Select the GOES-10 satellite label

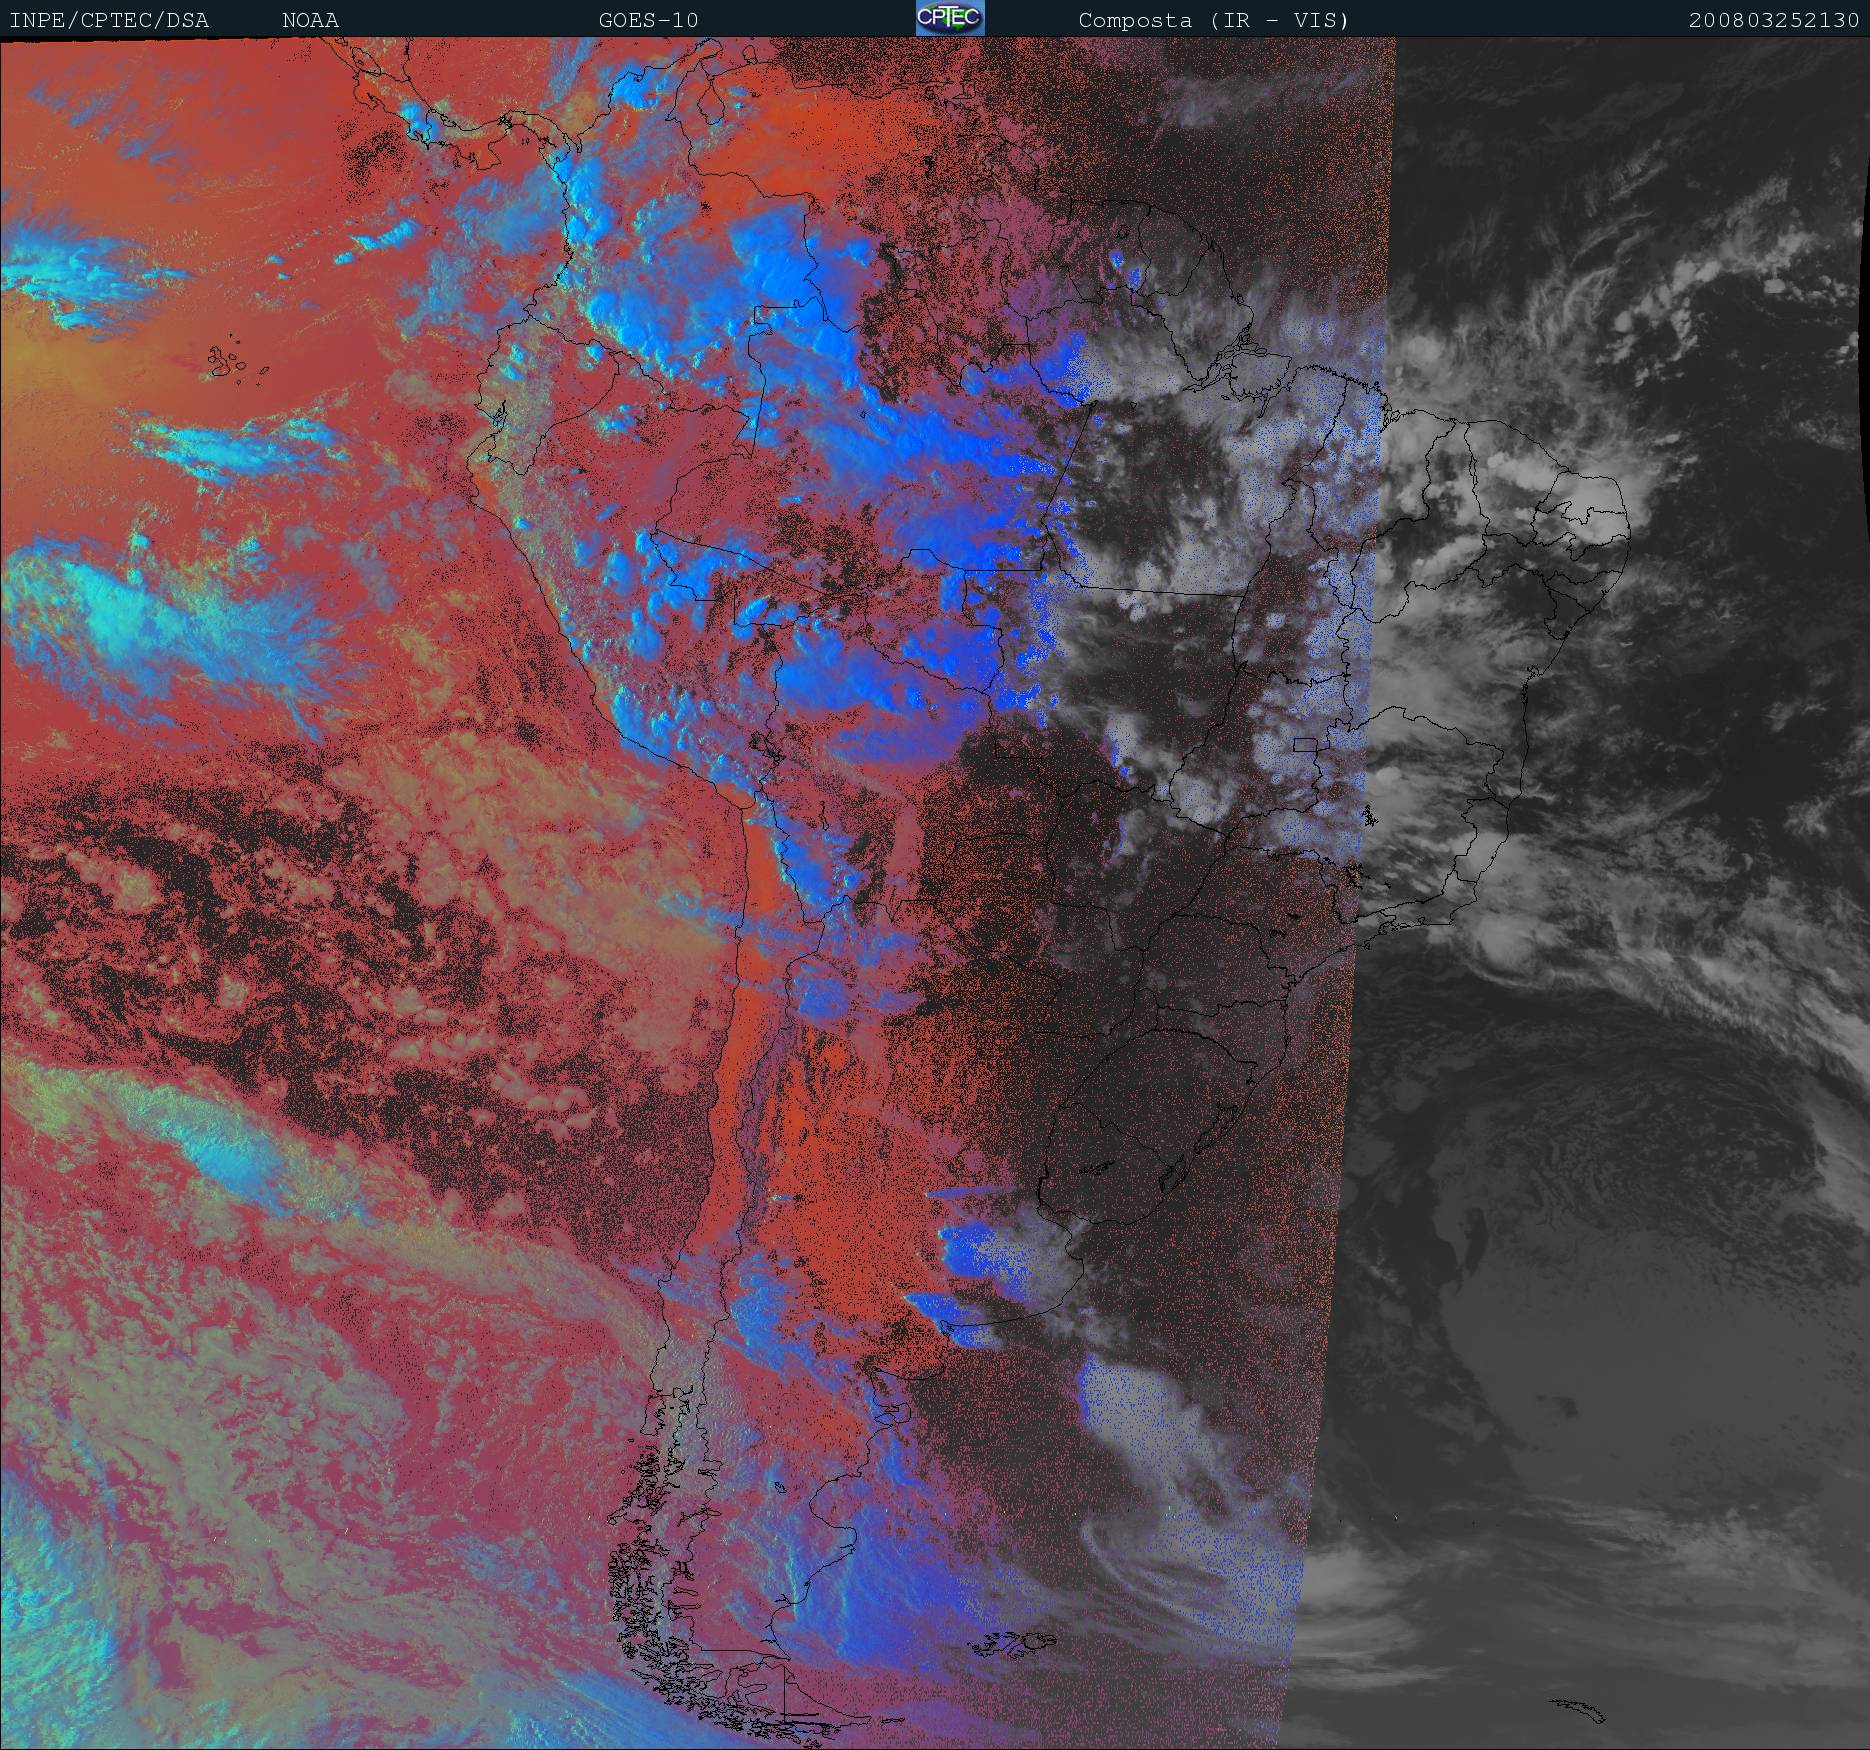648,20
